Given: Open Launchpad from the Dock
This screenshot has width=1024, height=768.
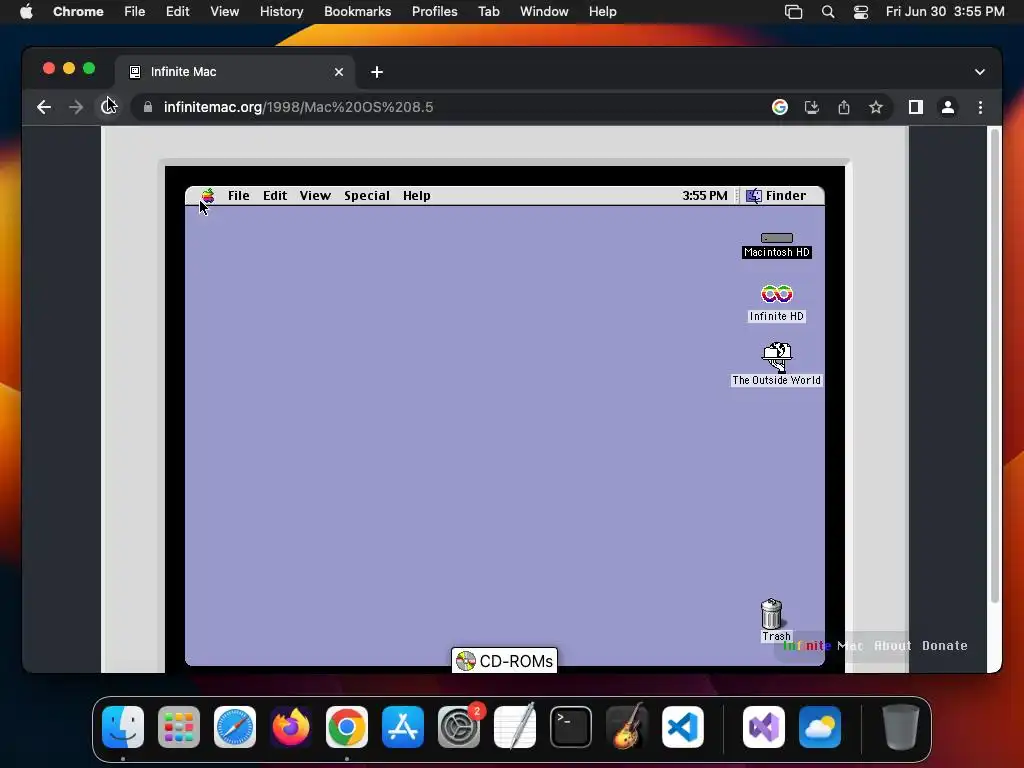Looking at the screenshot, I should tap(179, 727).
